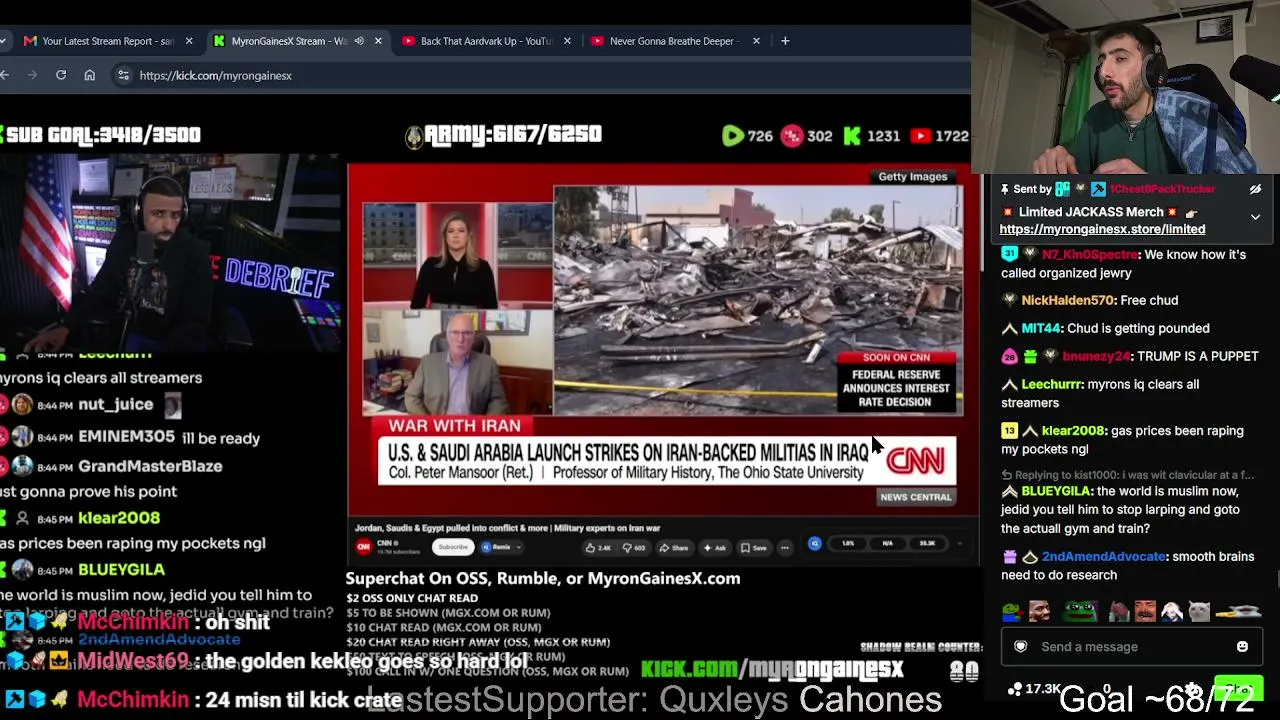The image size is (1280, 720).
Task: Pick the grey cat emote in the emote row
Action: 1199,611
